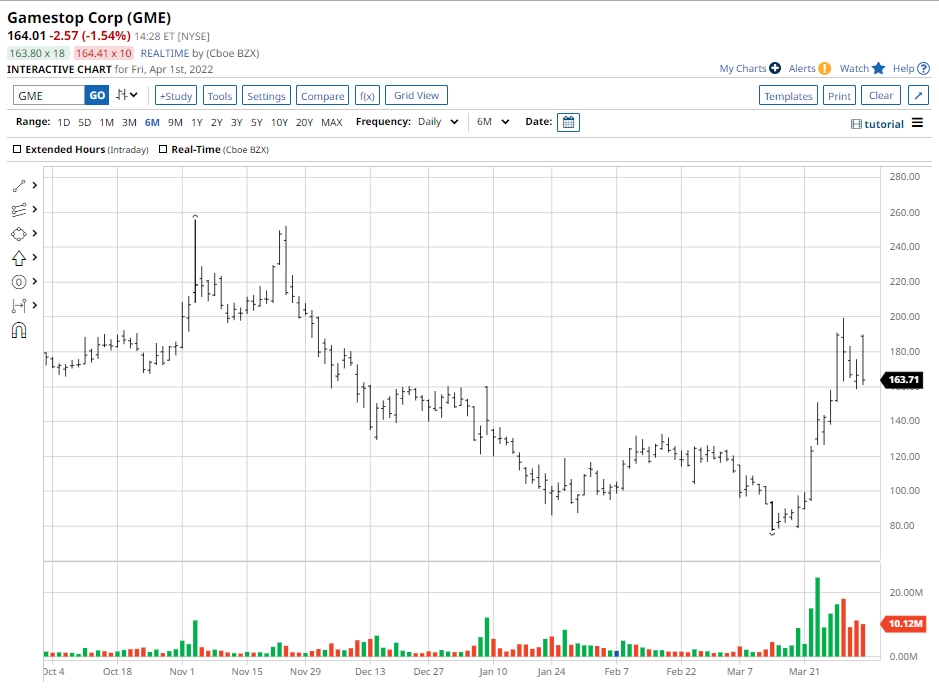Click the 10.12M volume label
The width and height of the screenshot is (939, 696).
pos(904,624)
